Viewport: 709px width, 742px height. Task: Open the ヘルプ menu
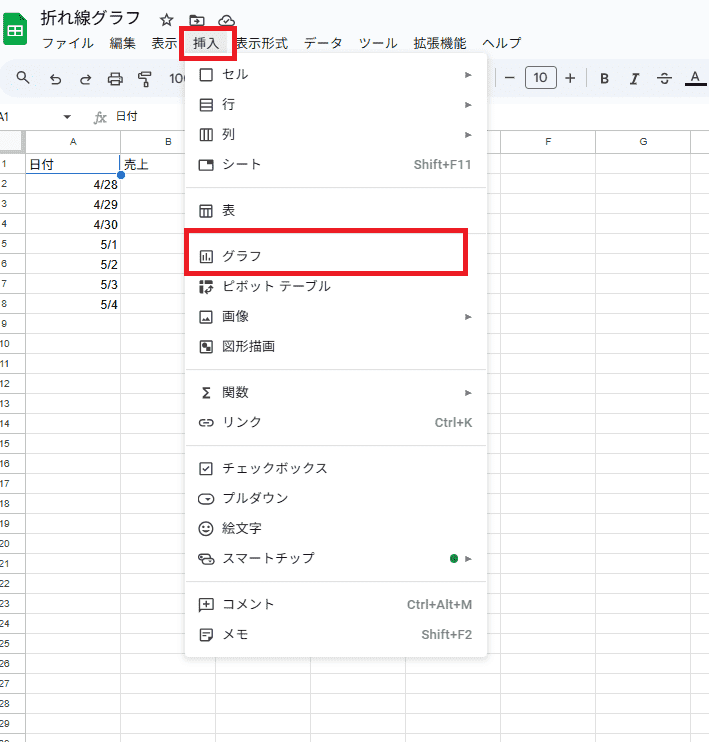(502, 43)
